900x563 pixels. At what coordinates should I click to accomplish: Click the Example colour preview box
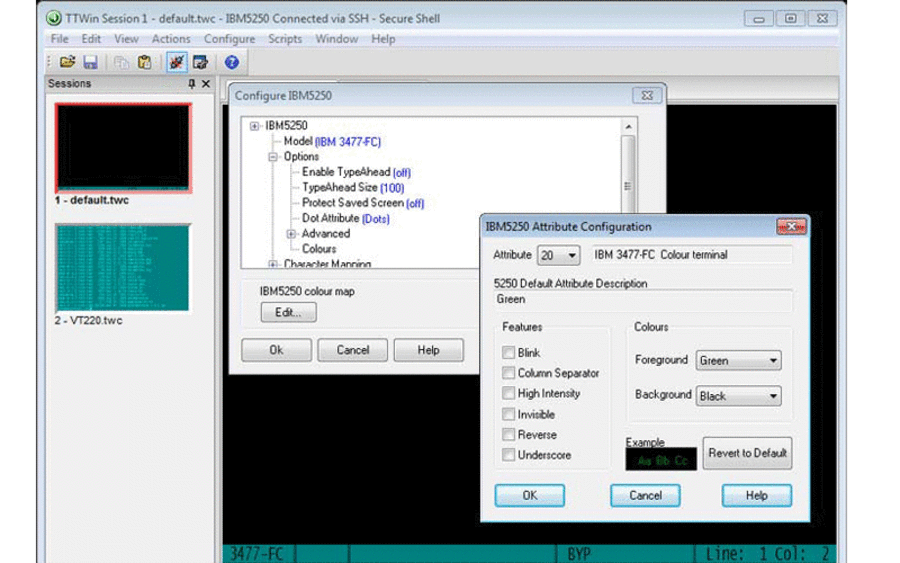[x=661, y=460]
